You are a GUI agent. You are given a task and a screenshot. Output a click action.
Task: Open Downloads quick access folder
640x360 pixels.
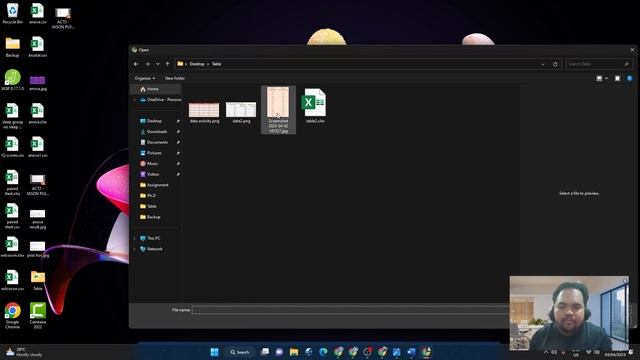(157, 131)
